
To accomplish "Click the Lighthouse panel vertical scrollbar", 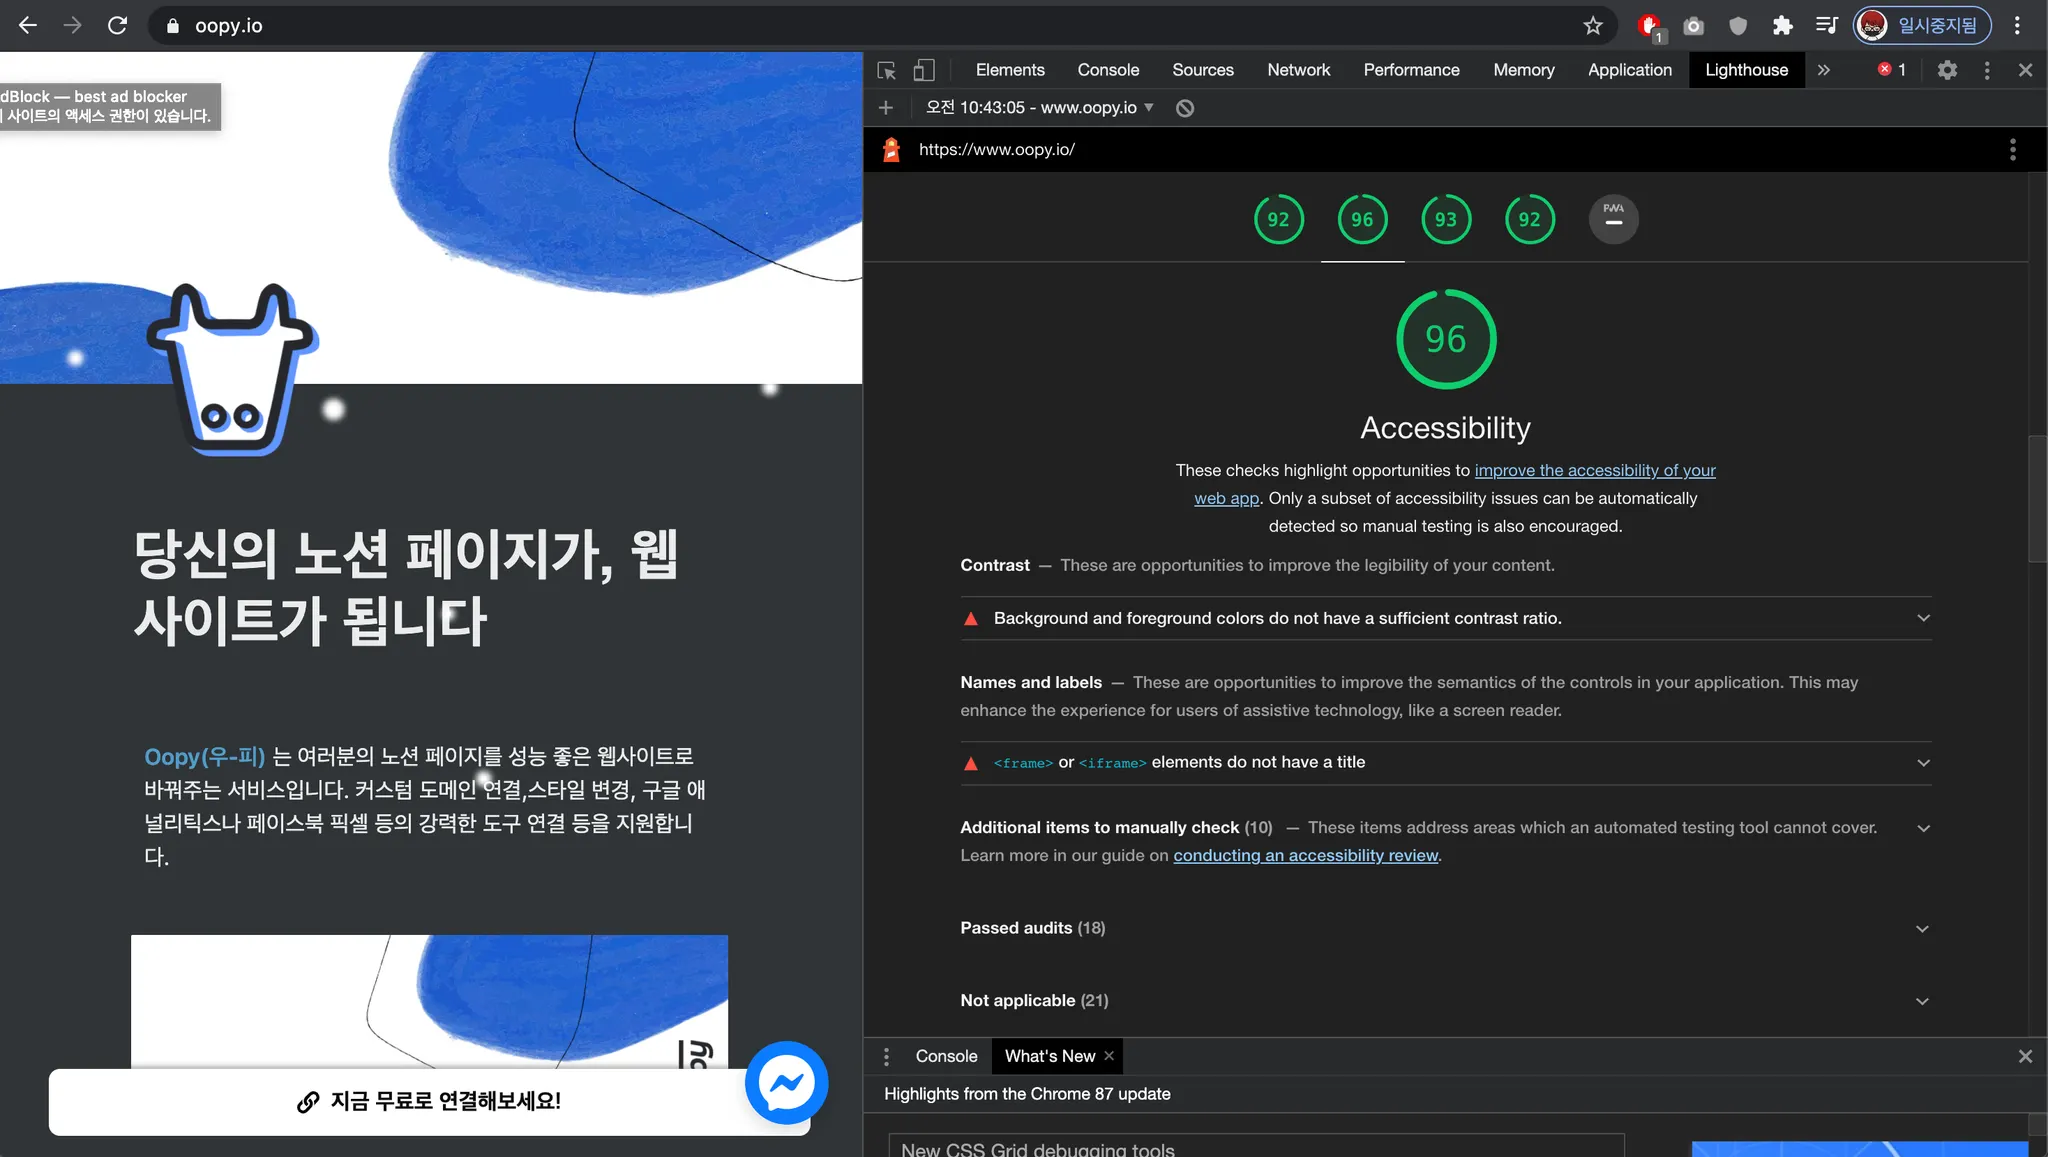I will (x=2037, y=498).
